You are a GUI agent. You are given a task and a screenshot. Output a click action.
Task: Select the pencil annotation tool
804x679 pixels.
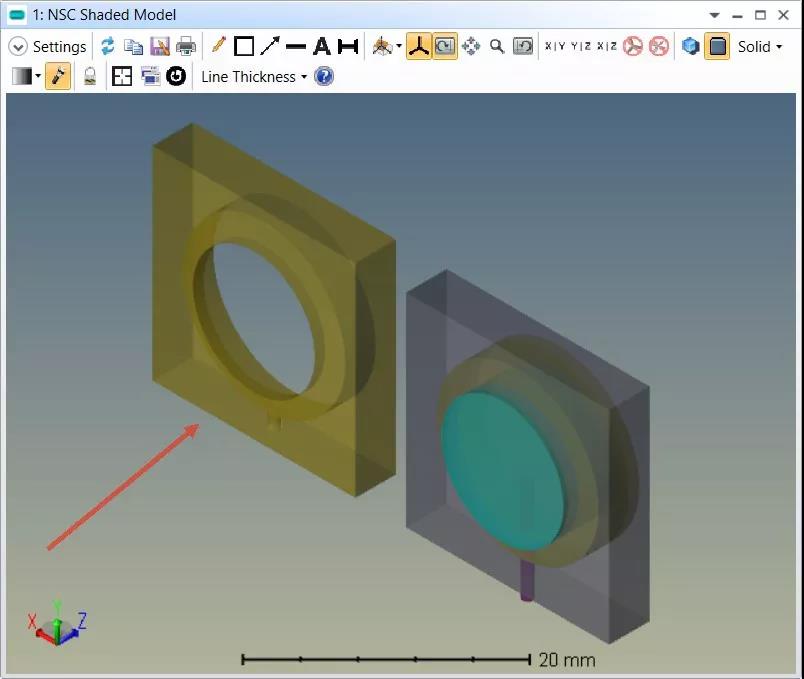pos(218,46)
